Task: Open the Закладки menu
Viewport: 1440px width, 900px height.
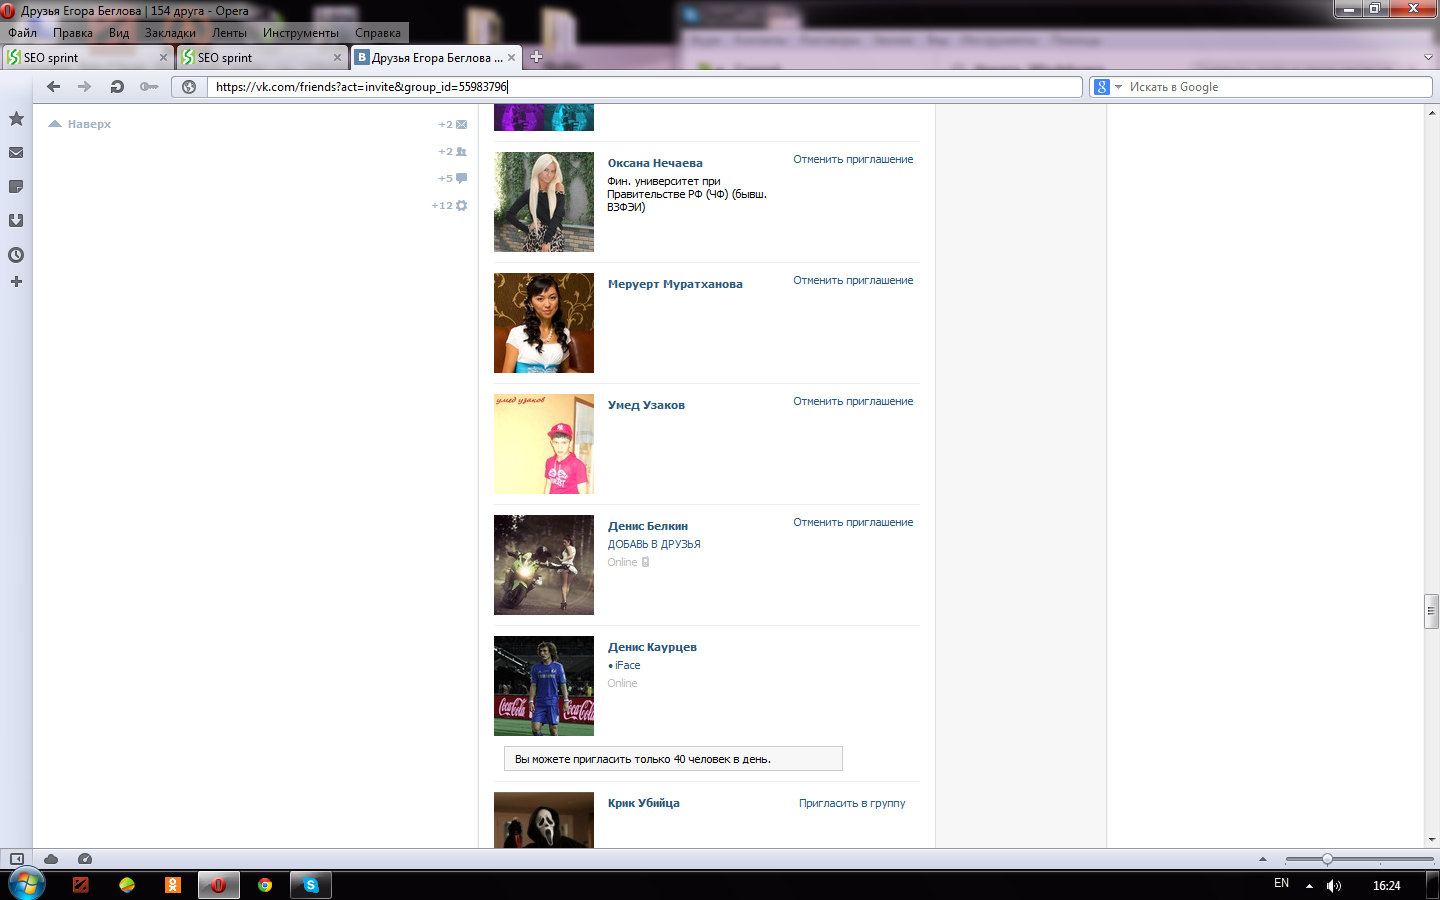Action: coord(170,33)
